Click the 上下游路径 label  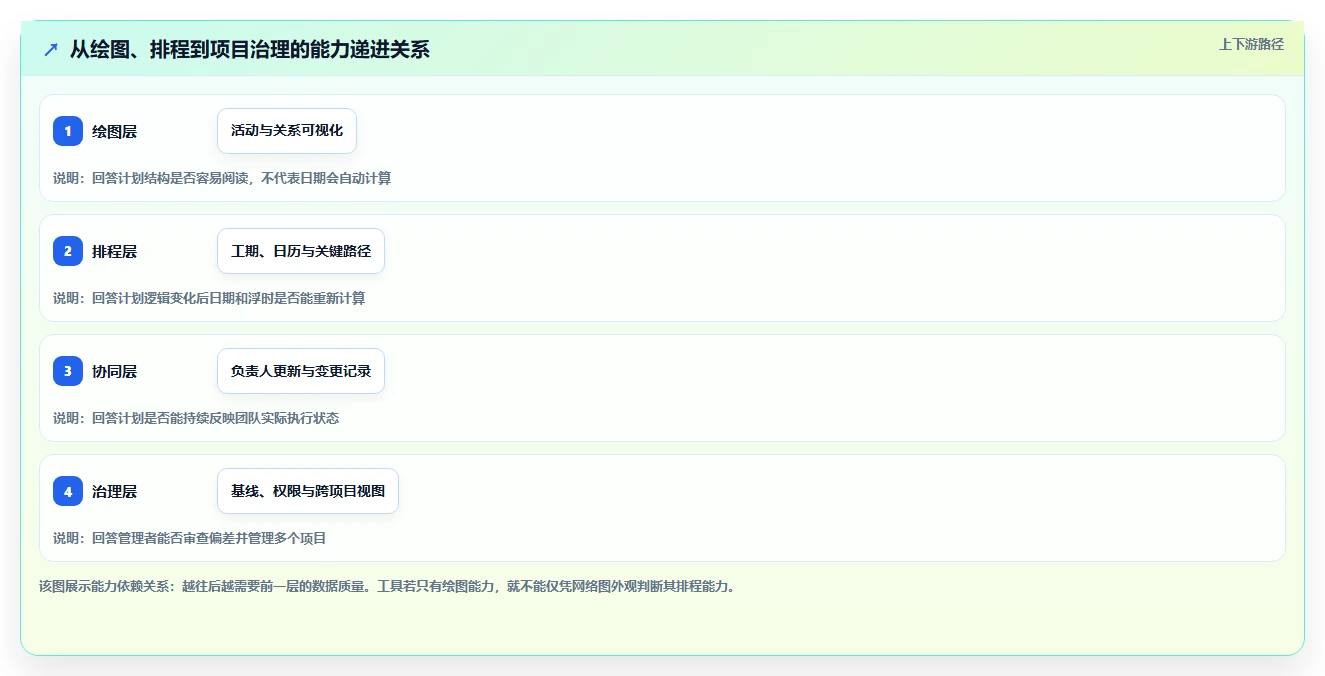tap(1251, 44)
